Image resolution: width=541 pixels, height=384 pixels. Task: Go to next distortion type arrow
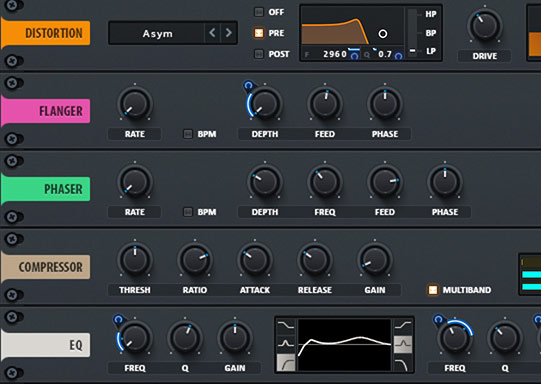pyautogui.click(x=228, y=33)
